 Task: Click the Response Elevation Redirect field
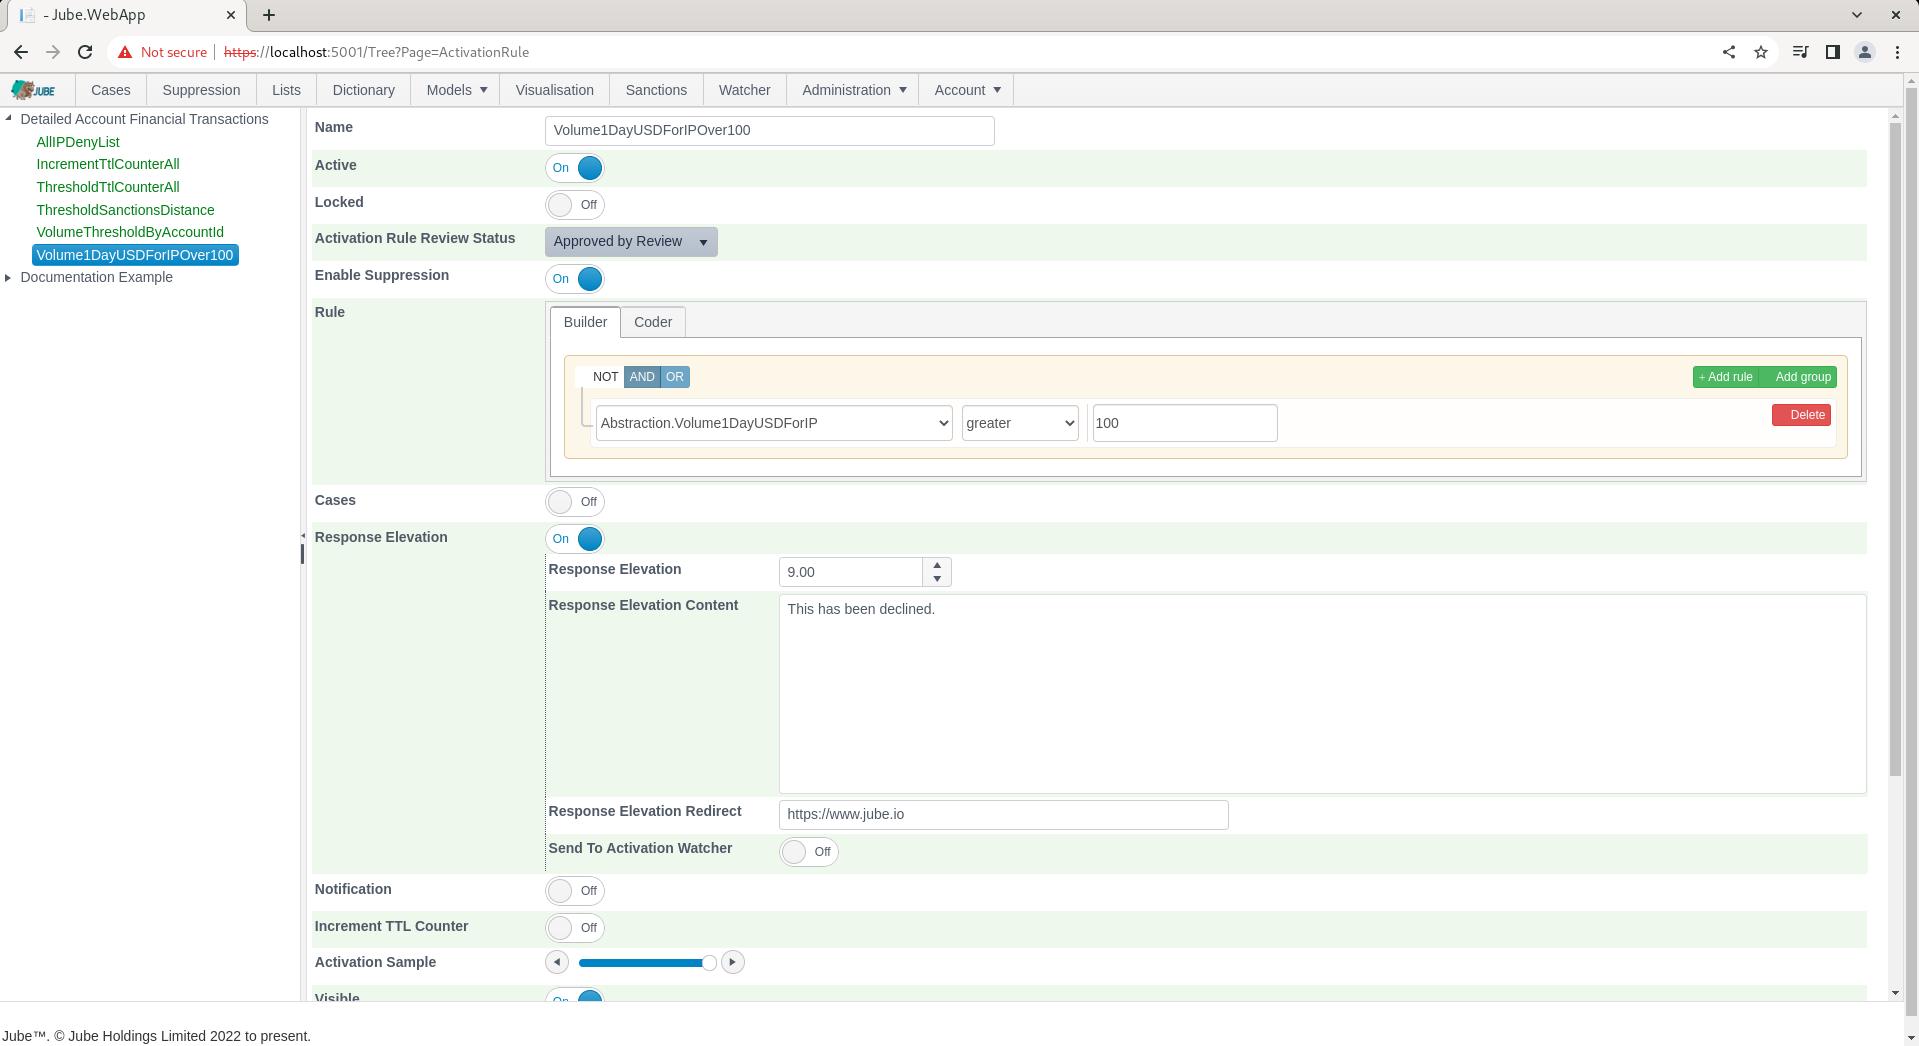pyautogui.click(x=1003, y=815)
